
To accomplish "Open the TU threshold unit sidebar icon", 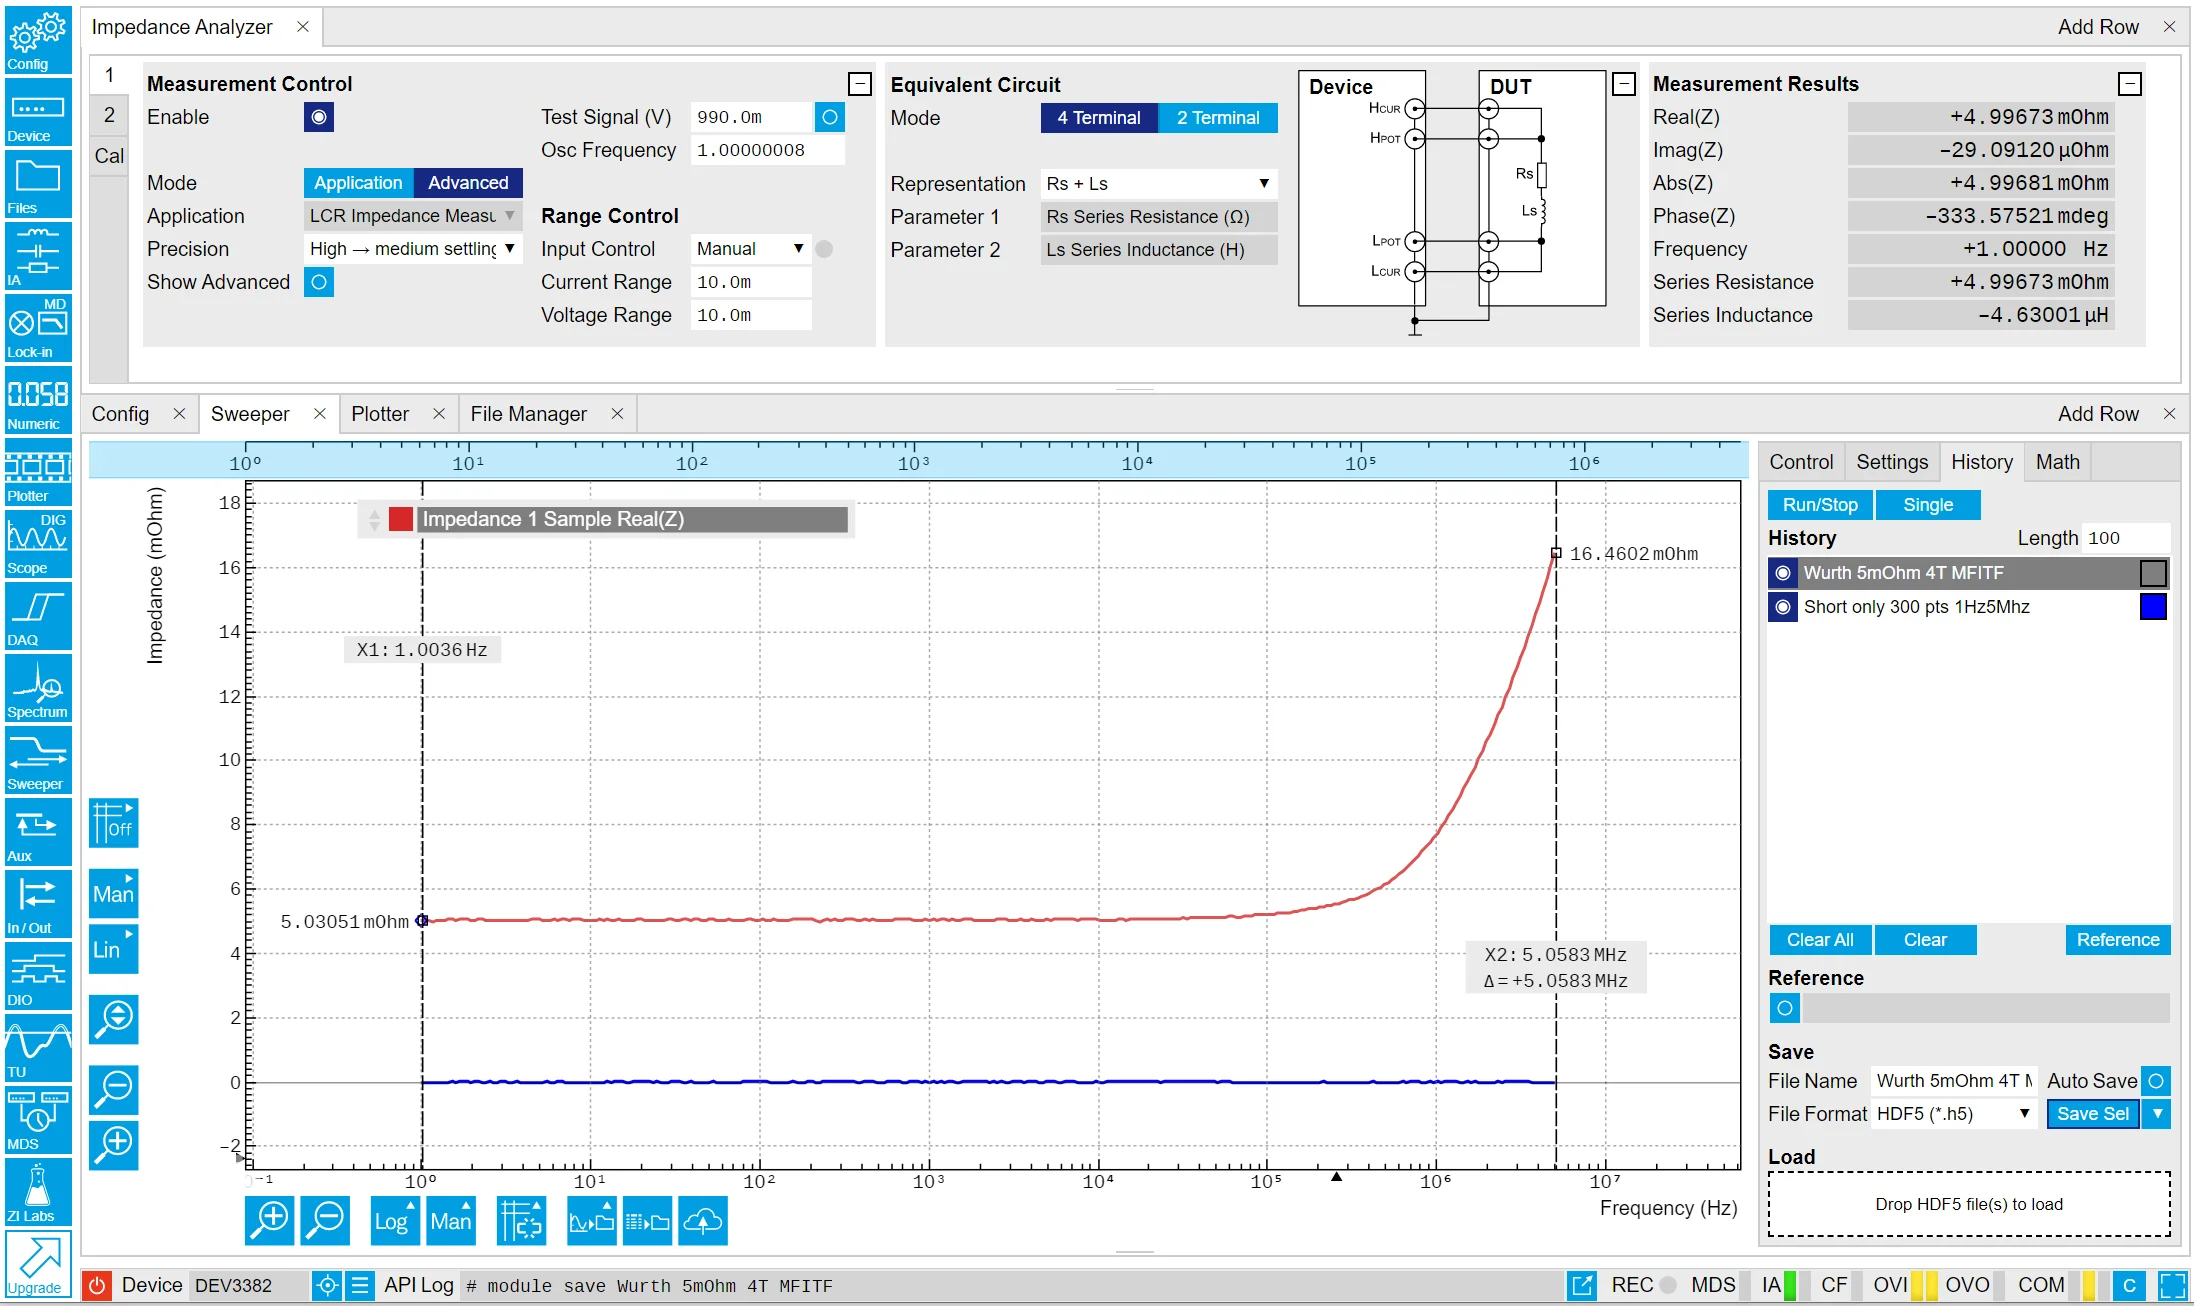I will point(38,1048).
